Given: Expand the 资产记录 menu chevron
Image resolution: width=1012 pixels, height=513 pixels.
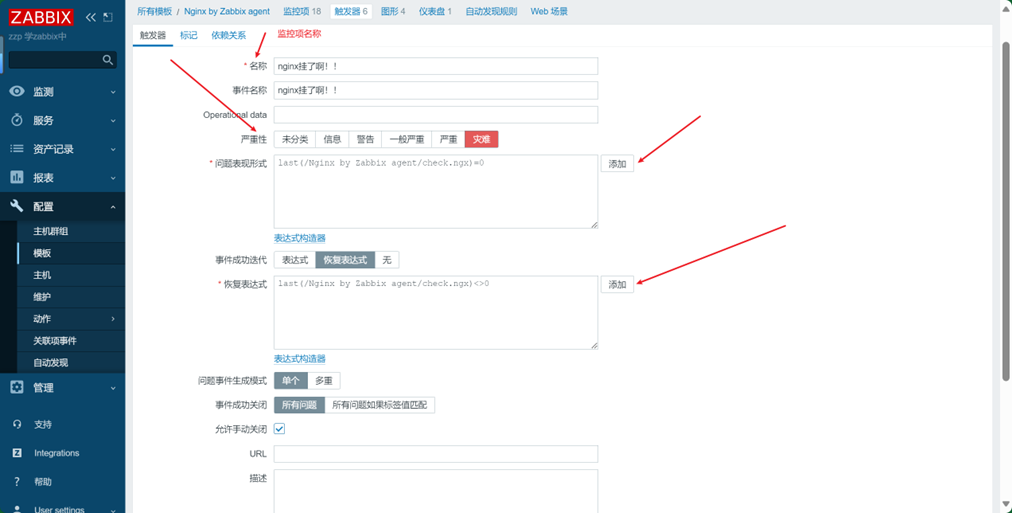Looking at the screenshot, I should [x=113, y=150].
